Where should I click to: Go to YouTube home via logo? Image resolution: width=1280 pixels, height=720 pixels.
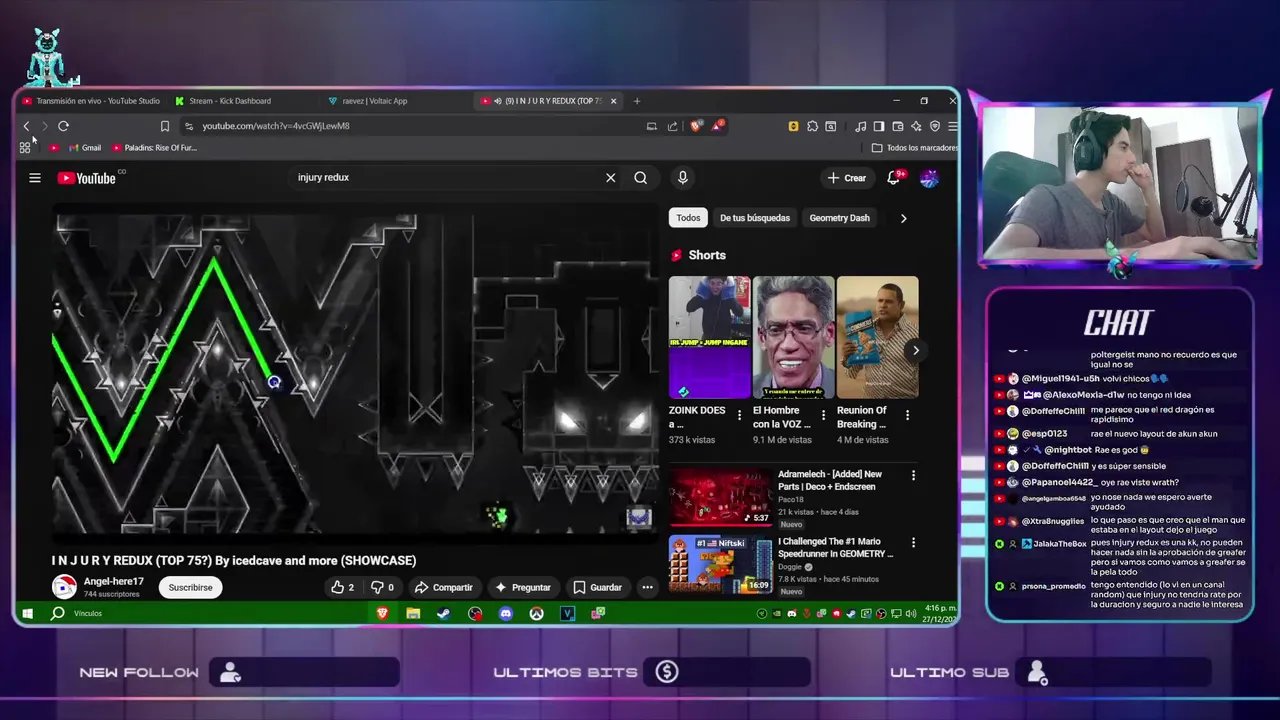coord(87,178)
